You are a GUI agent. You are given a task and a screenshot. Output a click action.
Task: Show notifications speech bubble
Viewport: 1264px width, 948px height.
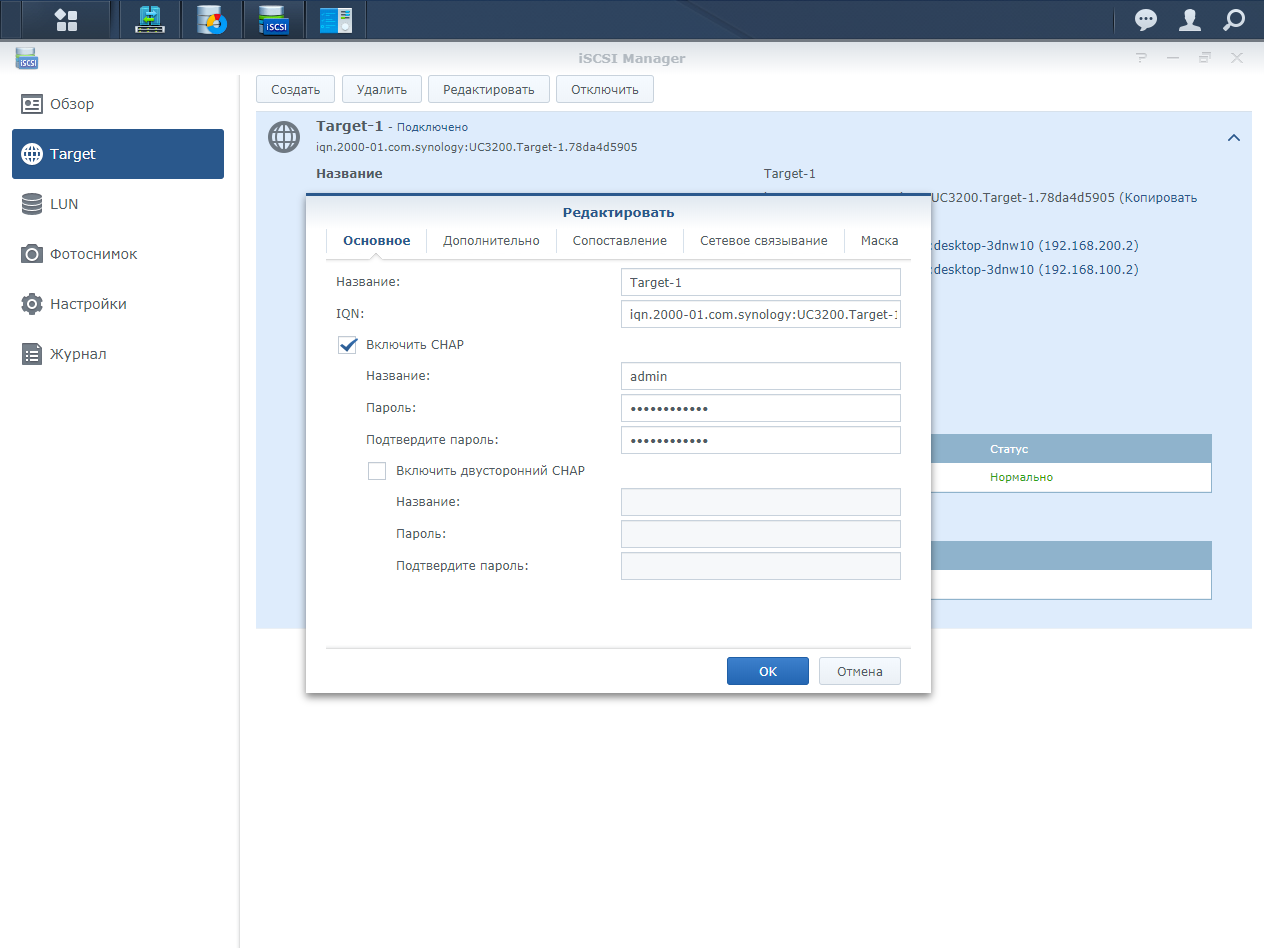1146,20
